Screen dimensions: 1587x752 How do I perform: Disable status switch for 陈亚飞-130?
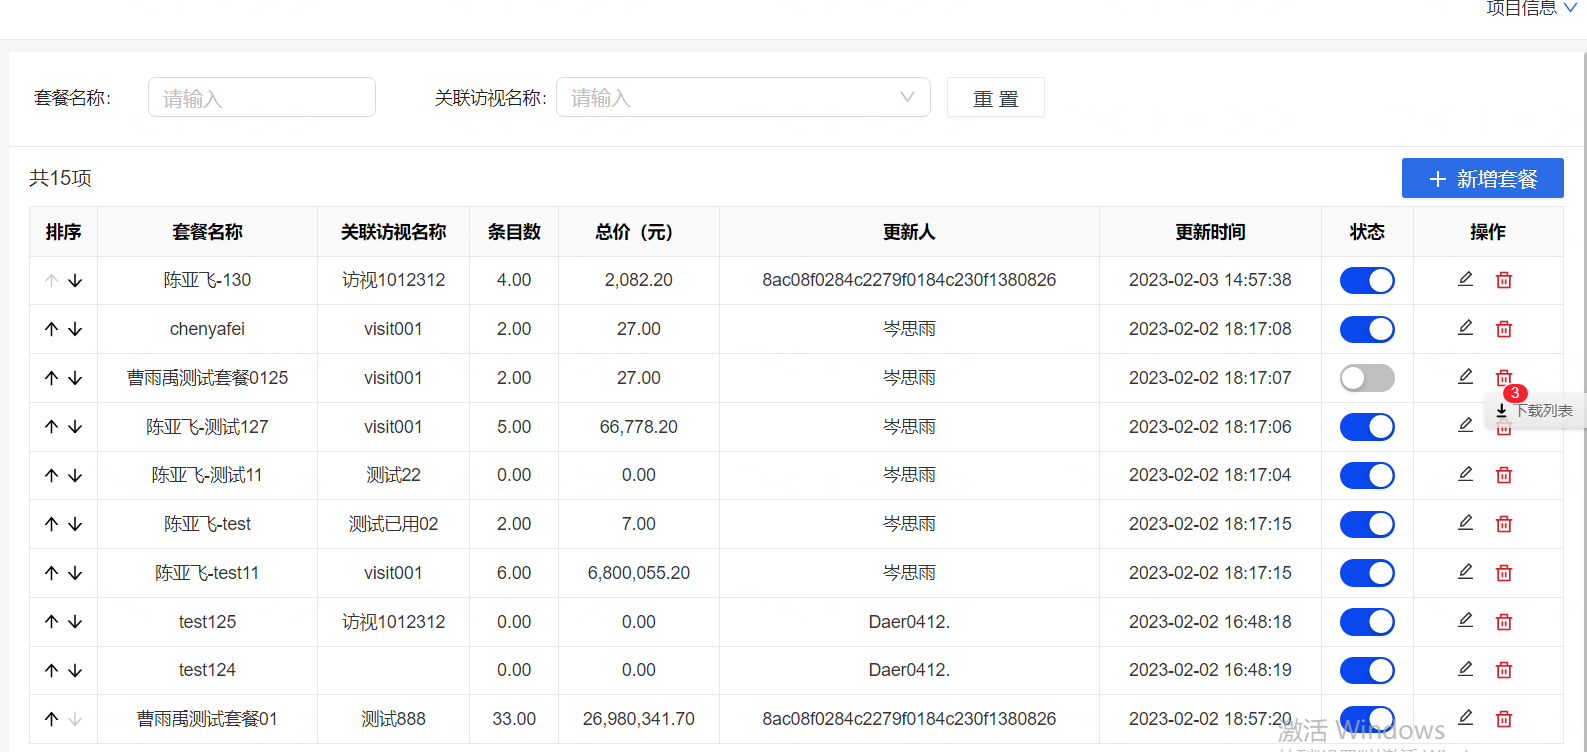pos(1367,281)
